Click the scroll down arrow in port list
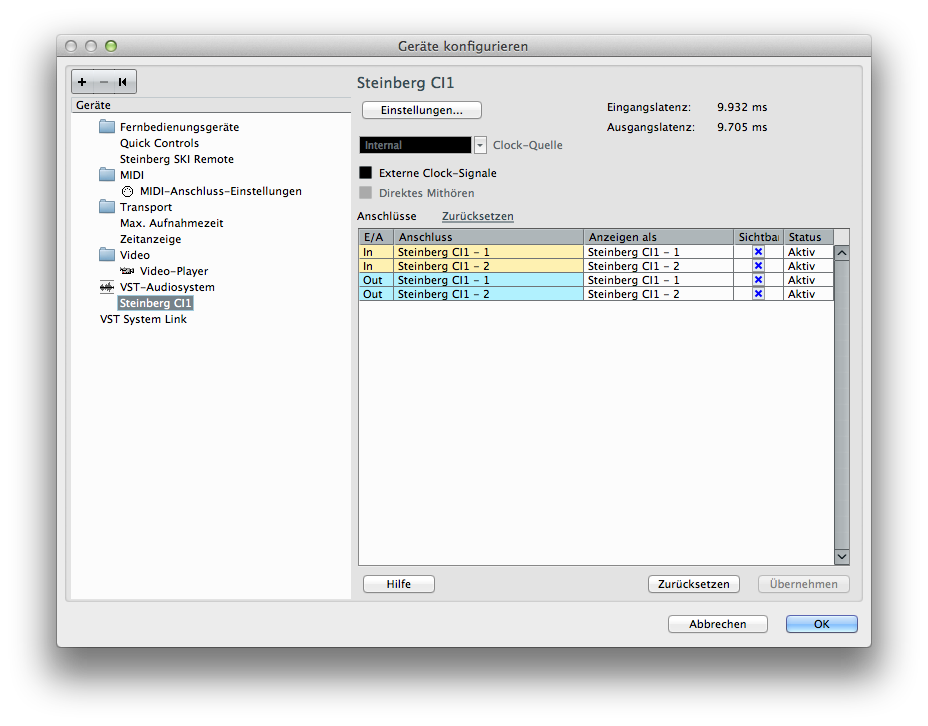The width and height of the screenshot is (928, 726). [x=842, y=557]
